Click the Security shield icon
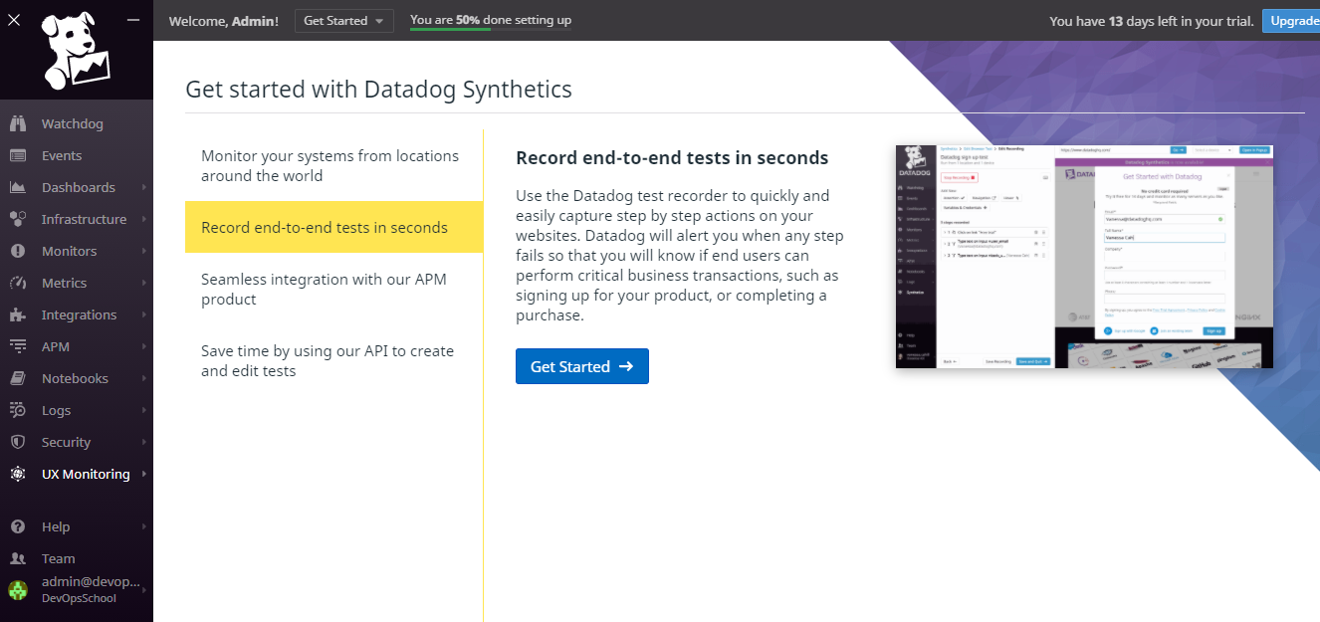The width and height of the screenshot is (1320, 622). point(18,442)
